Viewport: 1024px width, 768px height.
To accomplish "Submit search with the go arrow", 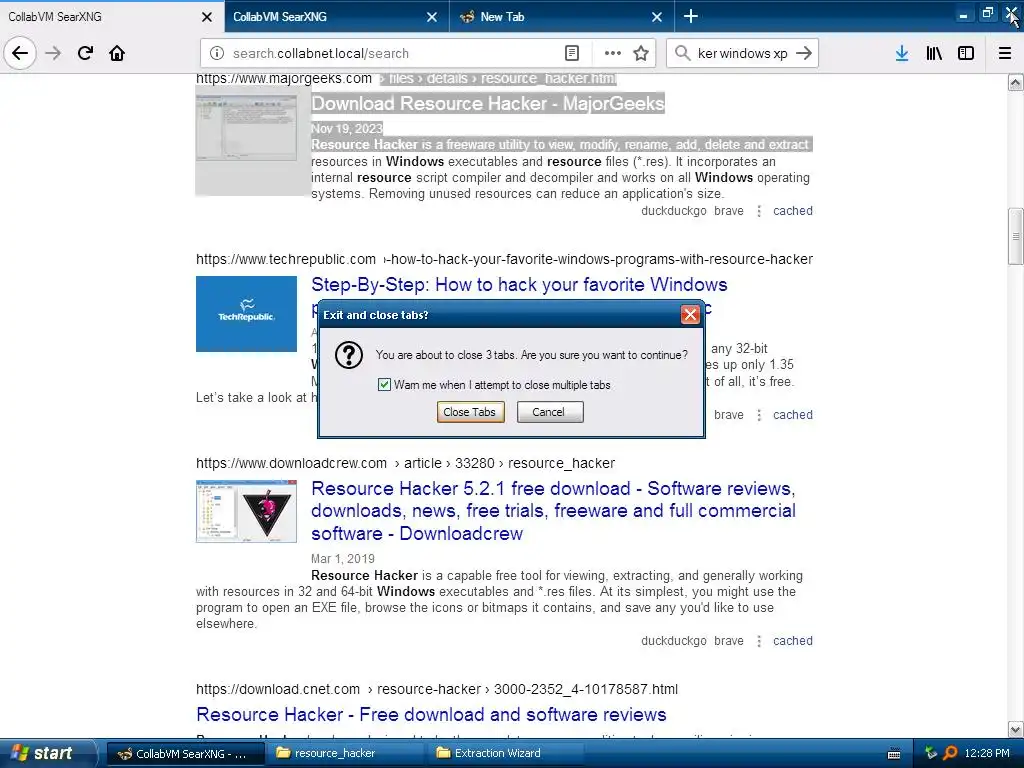I will pos(804,53).
